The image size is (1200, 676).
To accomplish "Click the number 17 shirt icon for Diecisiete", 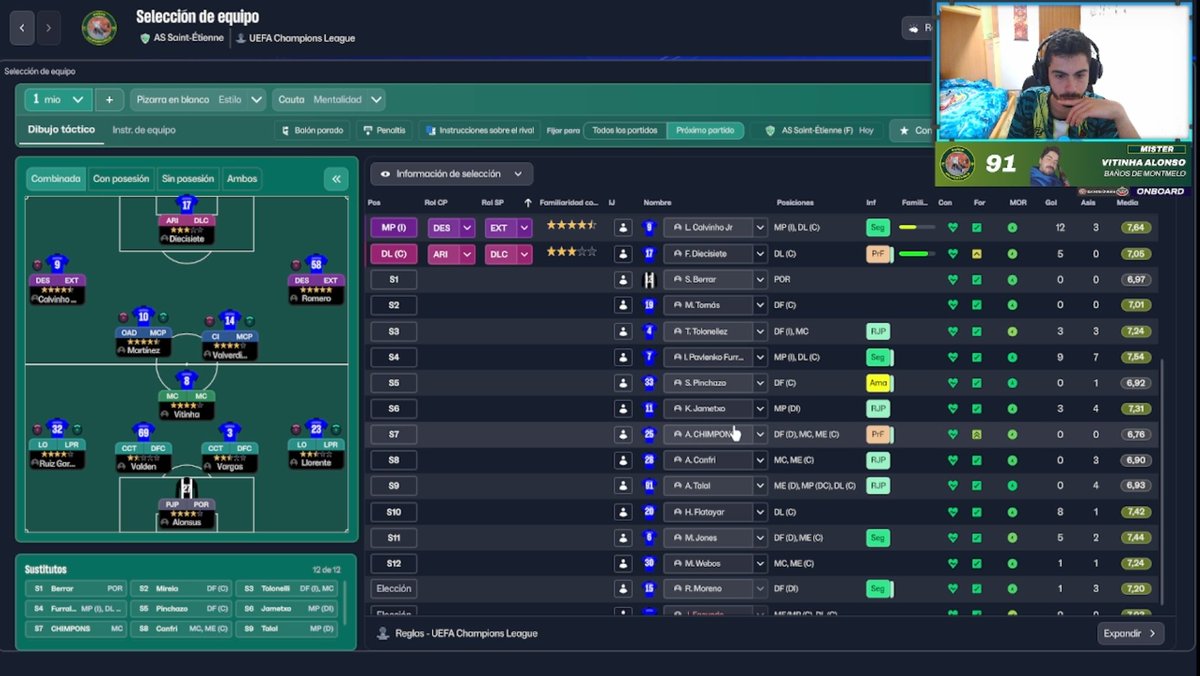I will 649,254.
